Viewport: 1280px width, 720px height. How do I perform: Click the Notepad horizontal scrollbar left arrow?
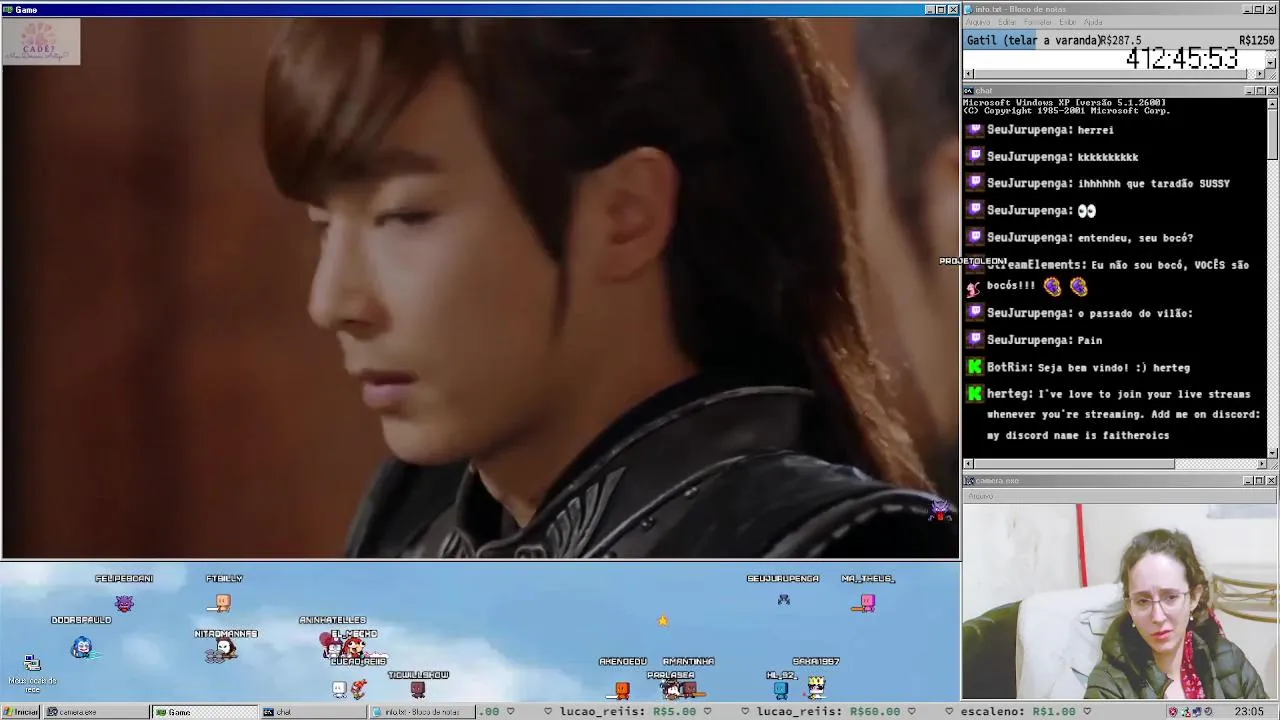click(x=968, y=74)
